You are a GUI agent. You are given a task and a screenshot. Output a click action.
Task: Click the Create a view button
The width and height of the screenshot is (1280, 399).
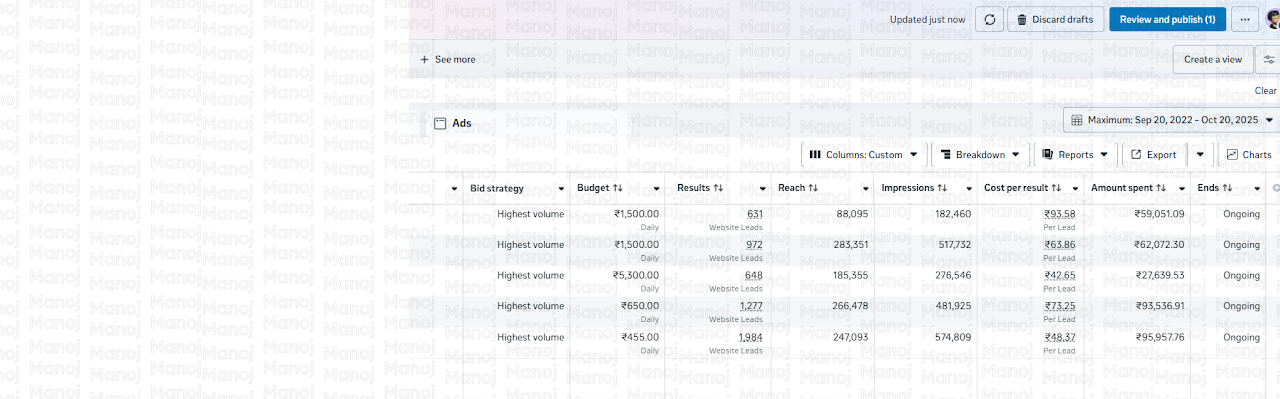pos(1213,59)
